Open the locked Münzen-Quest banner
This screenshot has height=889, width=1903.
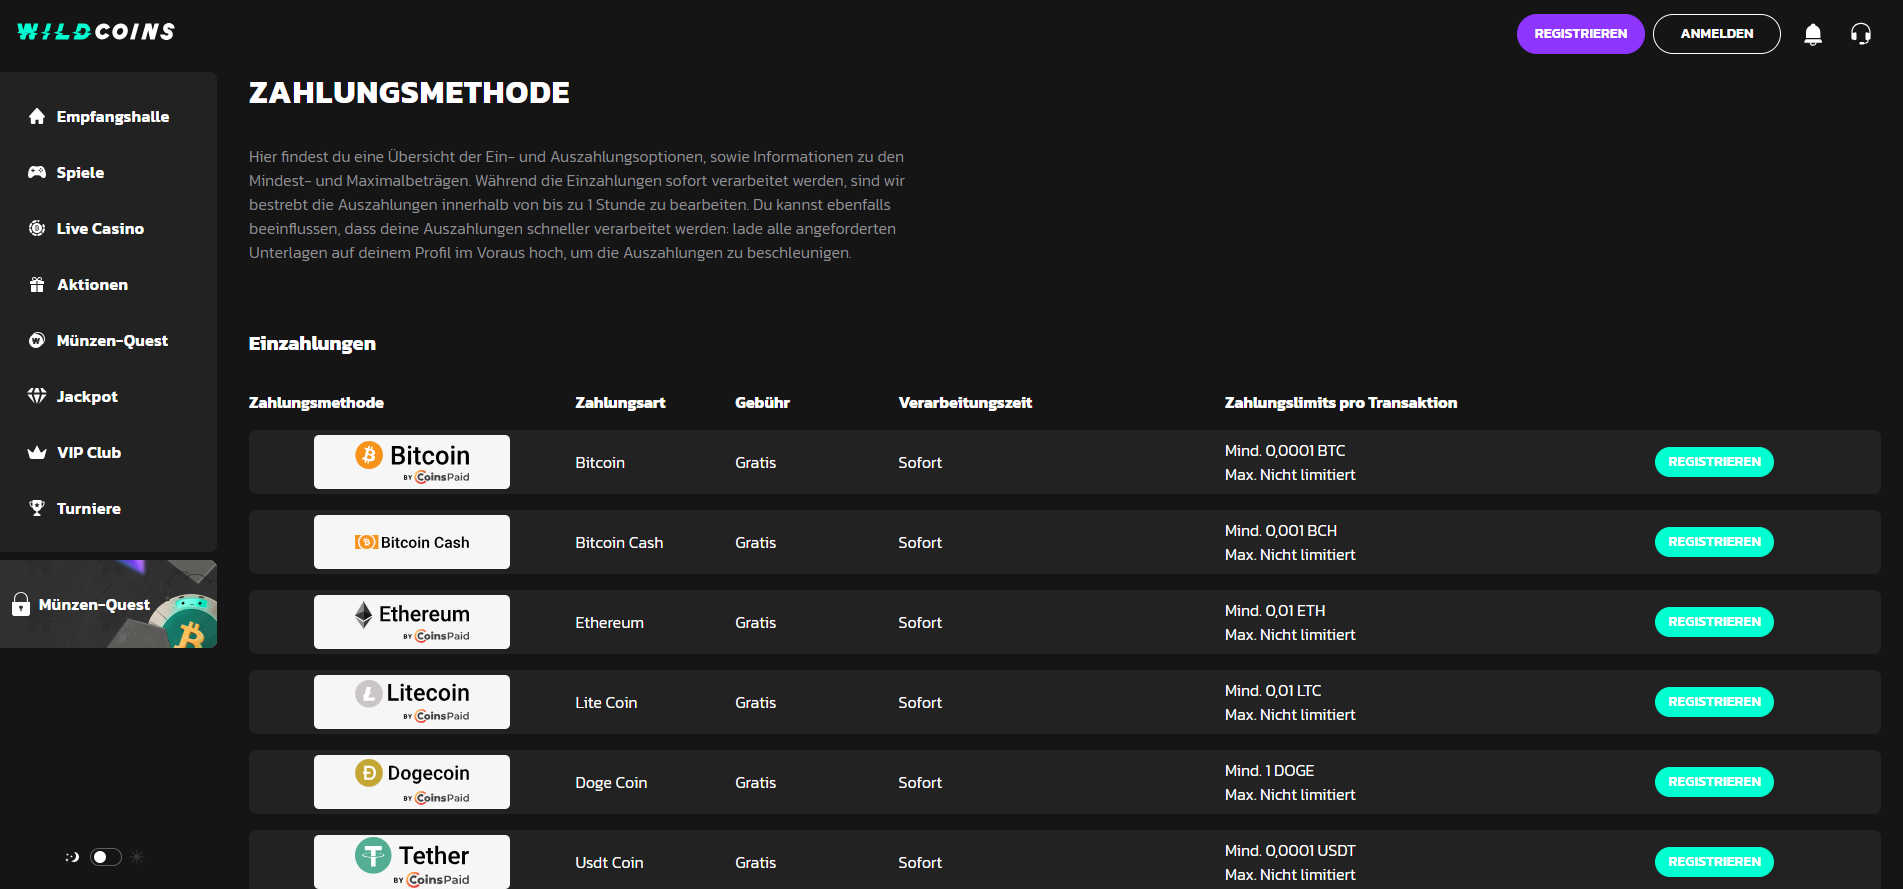tap(108, 604)
